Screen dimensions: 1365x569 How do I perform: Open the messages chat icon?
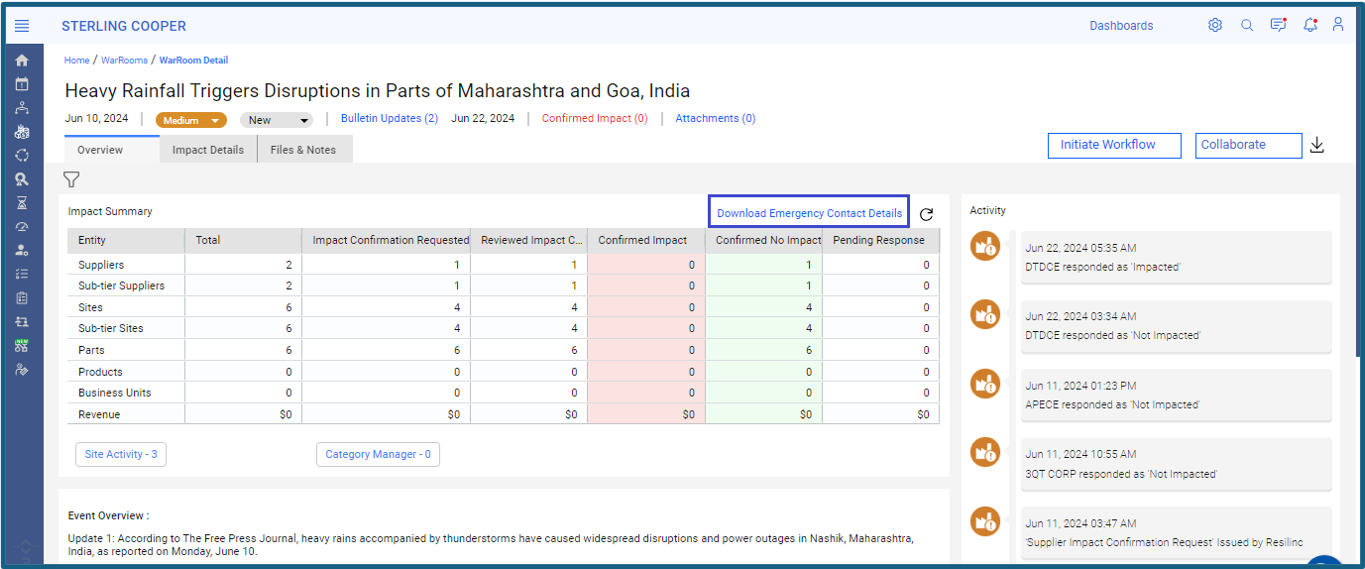1278,25
